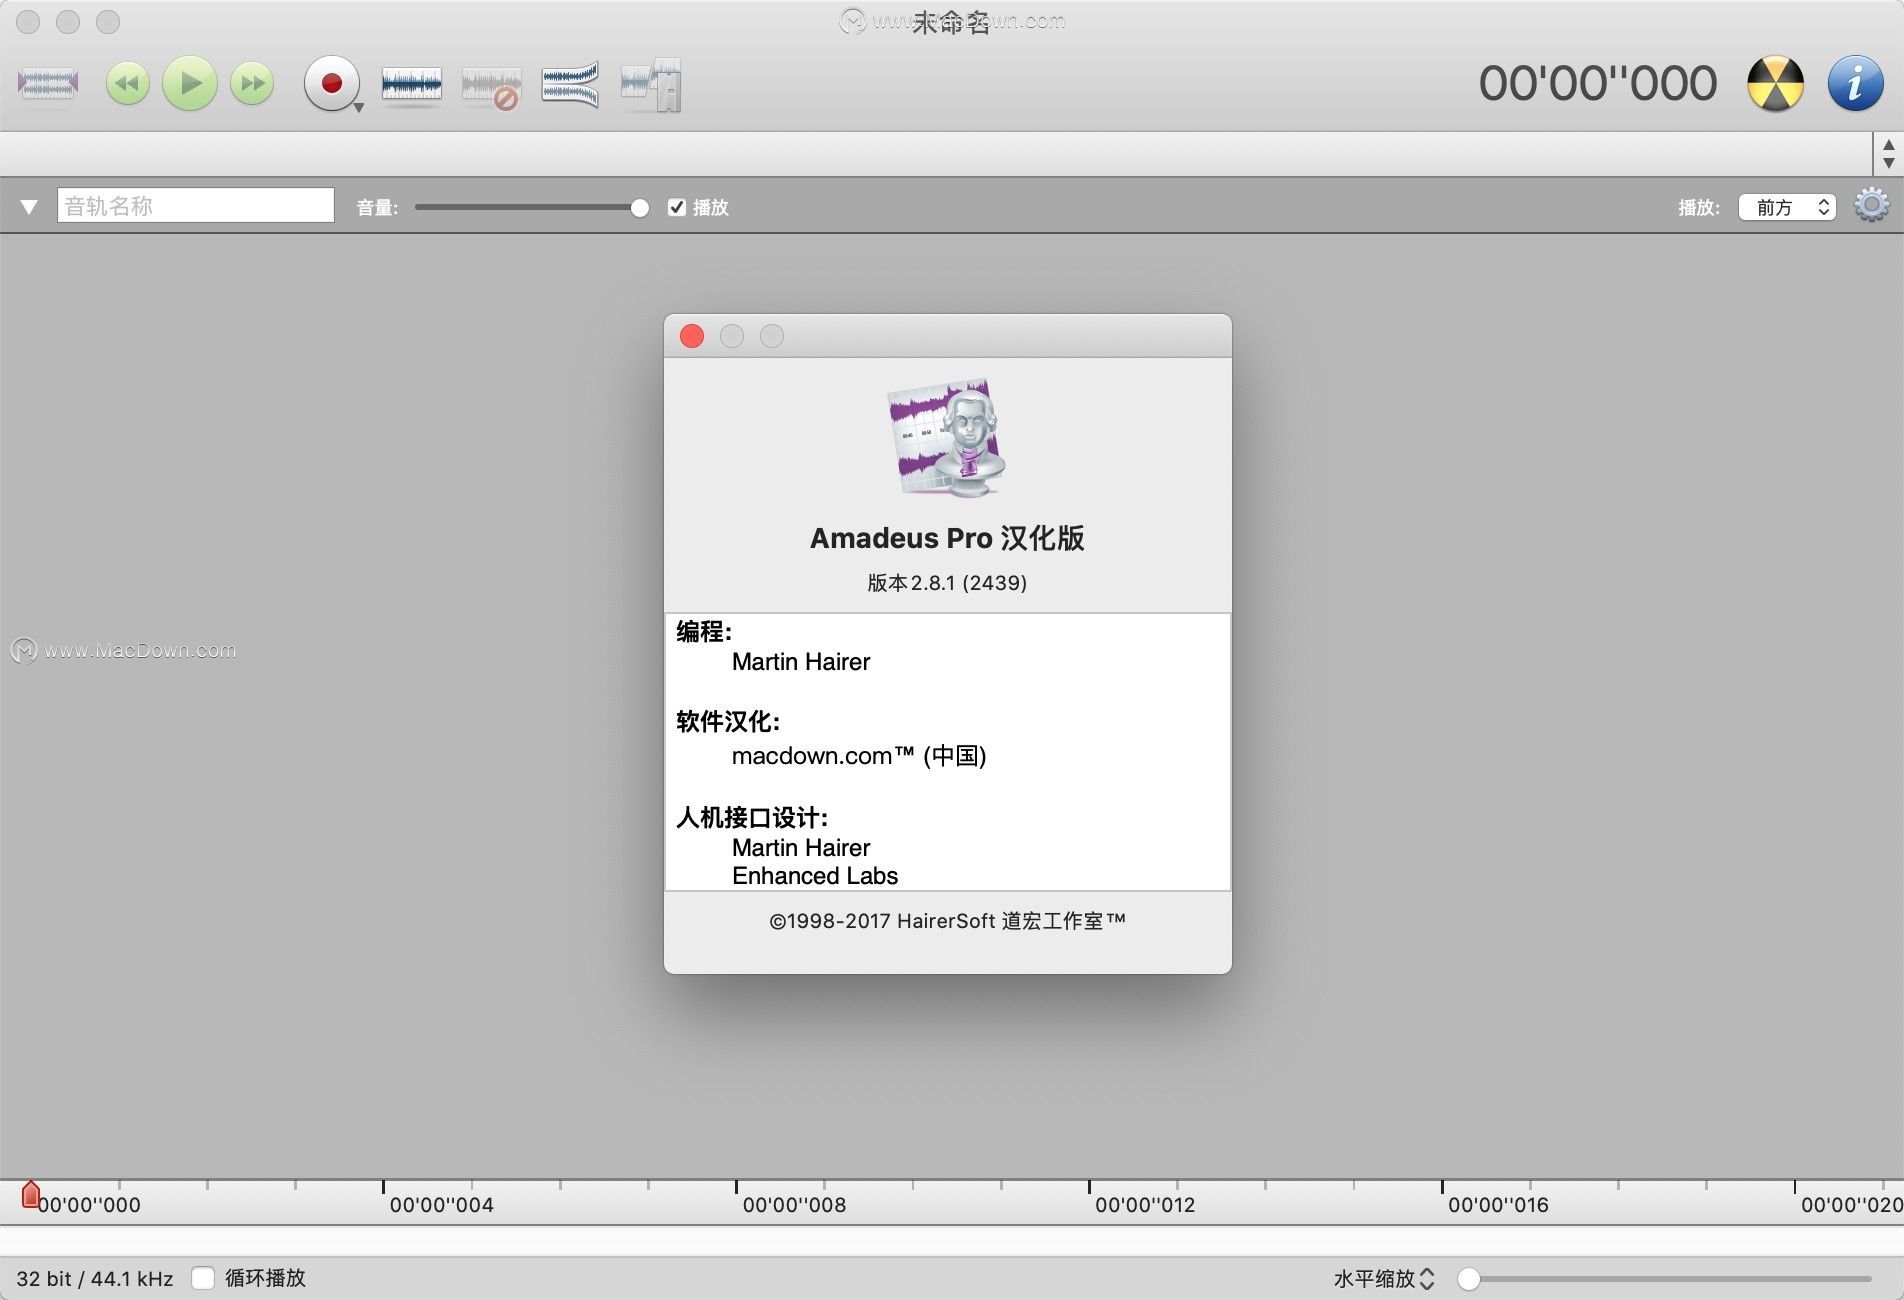Click the play selection waveform icon
The width and height of the screenshot is (1904, 1300).
coord(48,83)
